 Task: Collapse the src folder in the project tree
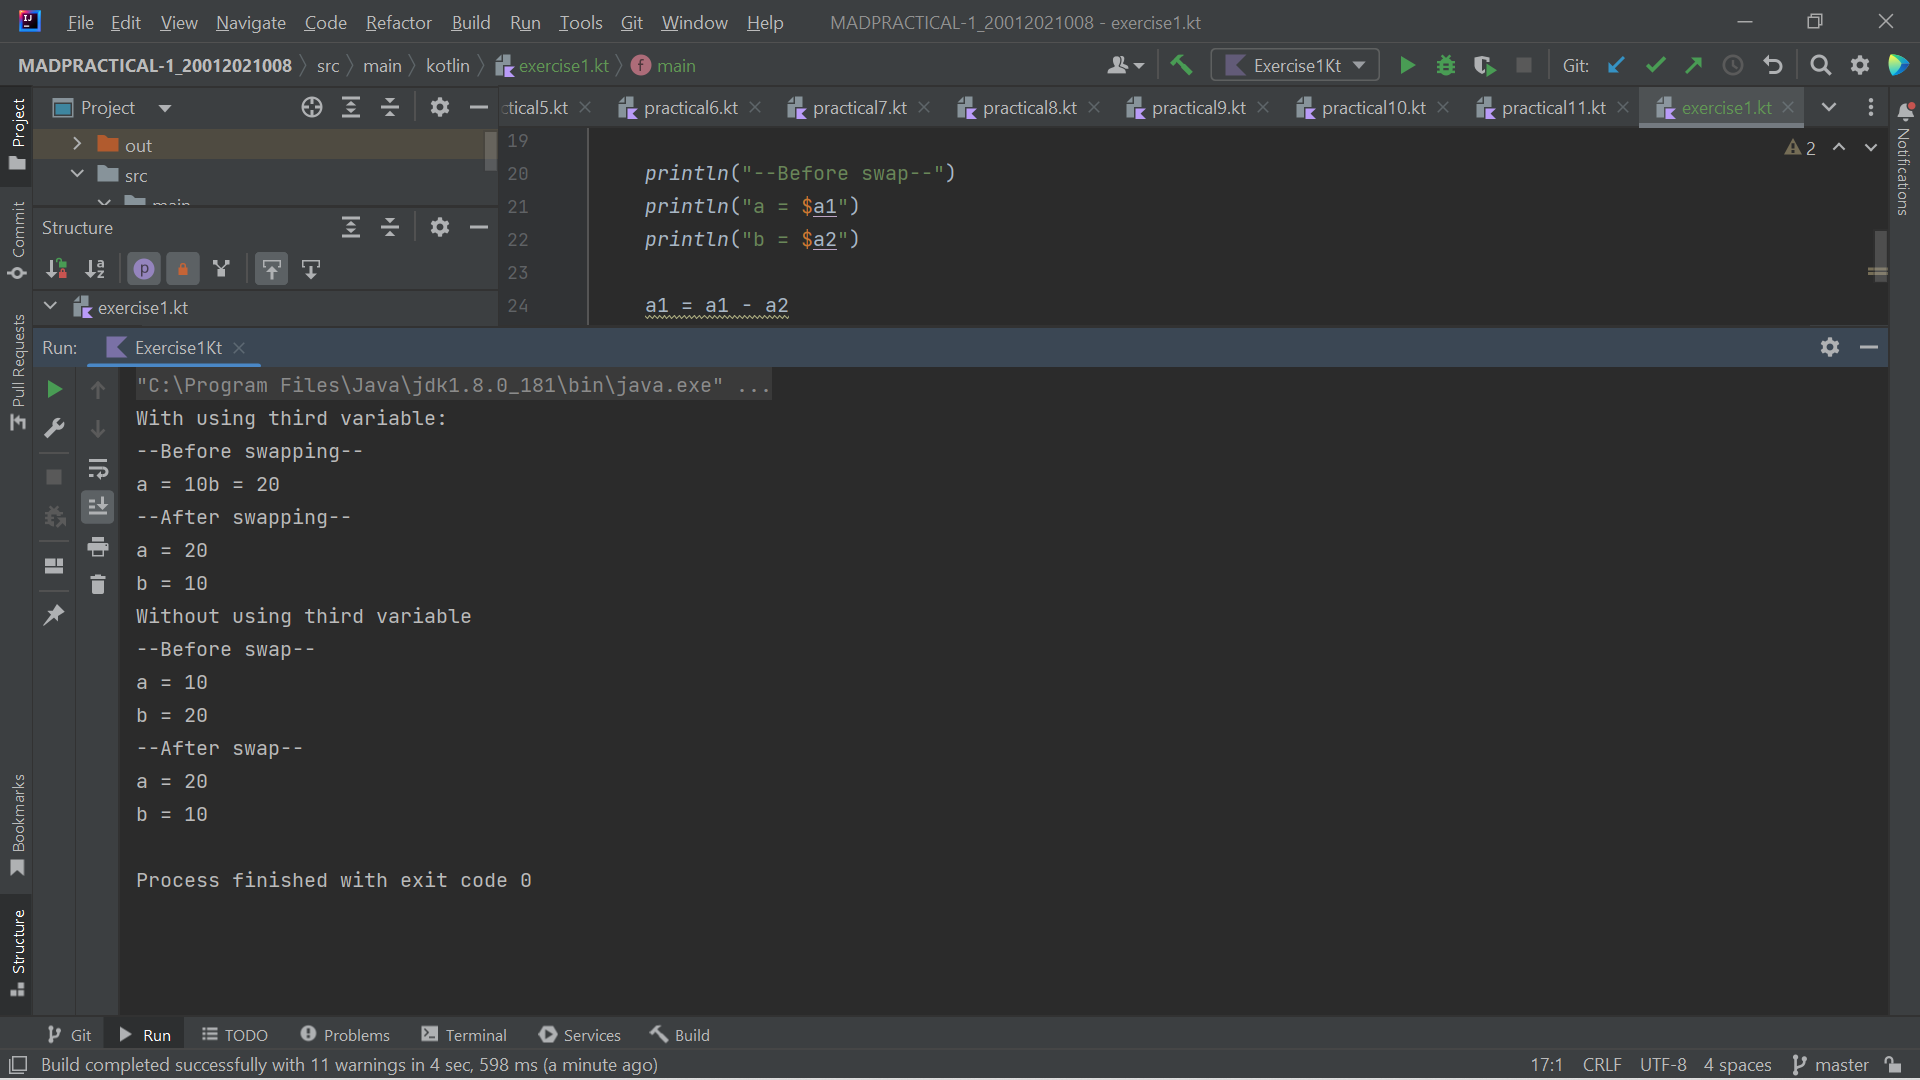[77, 175]
